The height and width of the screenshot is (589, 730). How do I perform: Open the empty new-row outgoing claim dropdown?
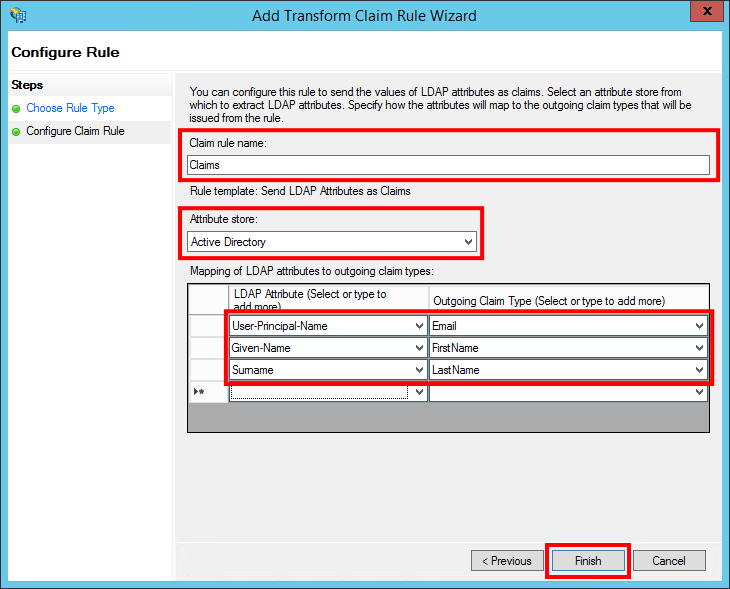coord(699,392)
